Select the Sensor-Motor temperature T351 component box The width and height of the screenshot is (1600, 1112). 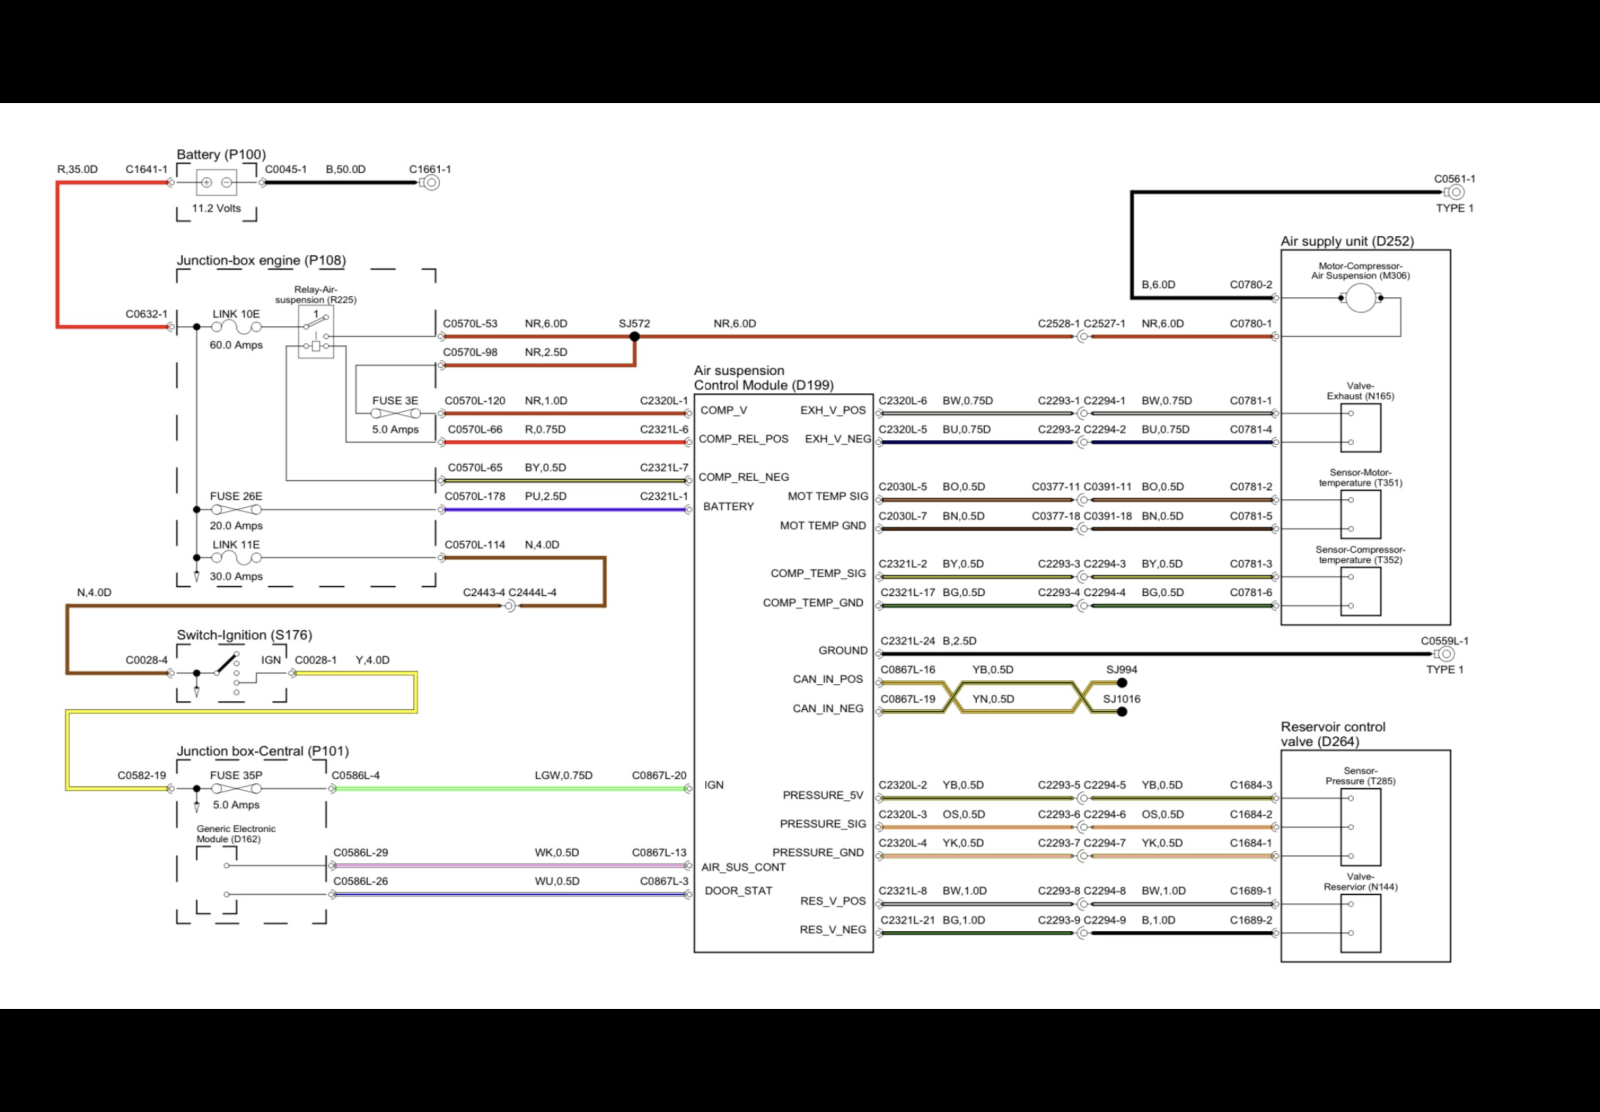1360,514
